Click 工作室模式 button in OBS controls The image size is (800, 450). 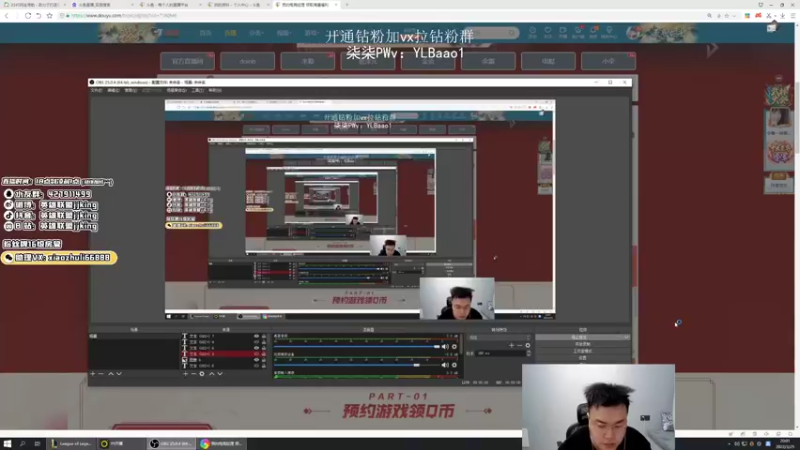coord(582,351)
